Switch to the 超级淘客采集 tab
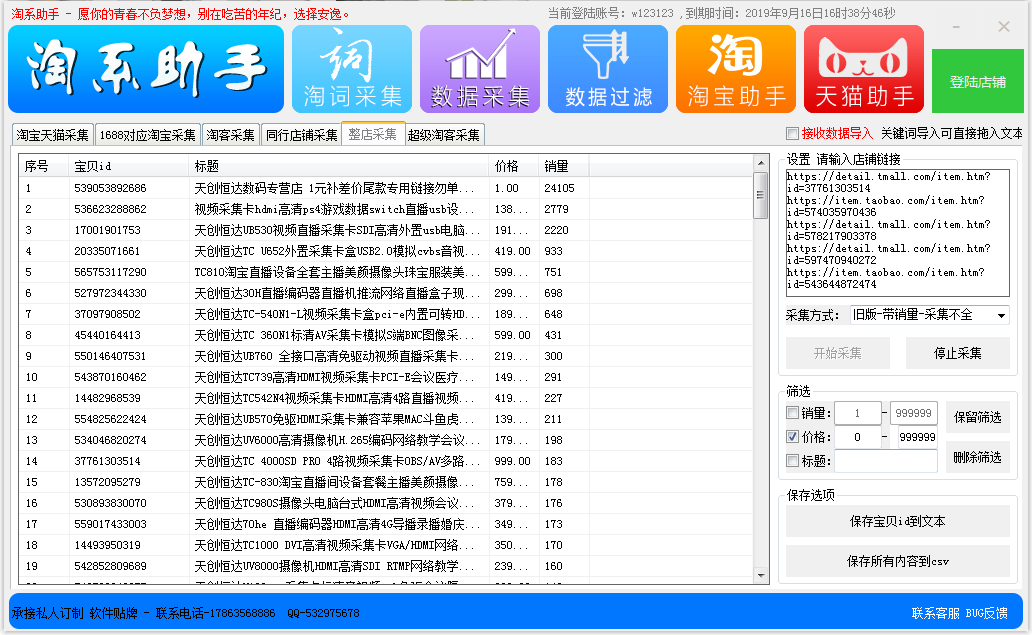This screenshot has height=635, width=1032. (444, 135)
